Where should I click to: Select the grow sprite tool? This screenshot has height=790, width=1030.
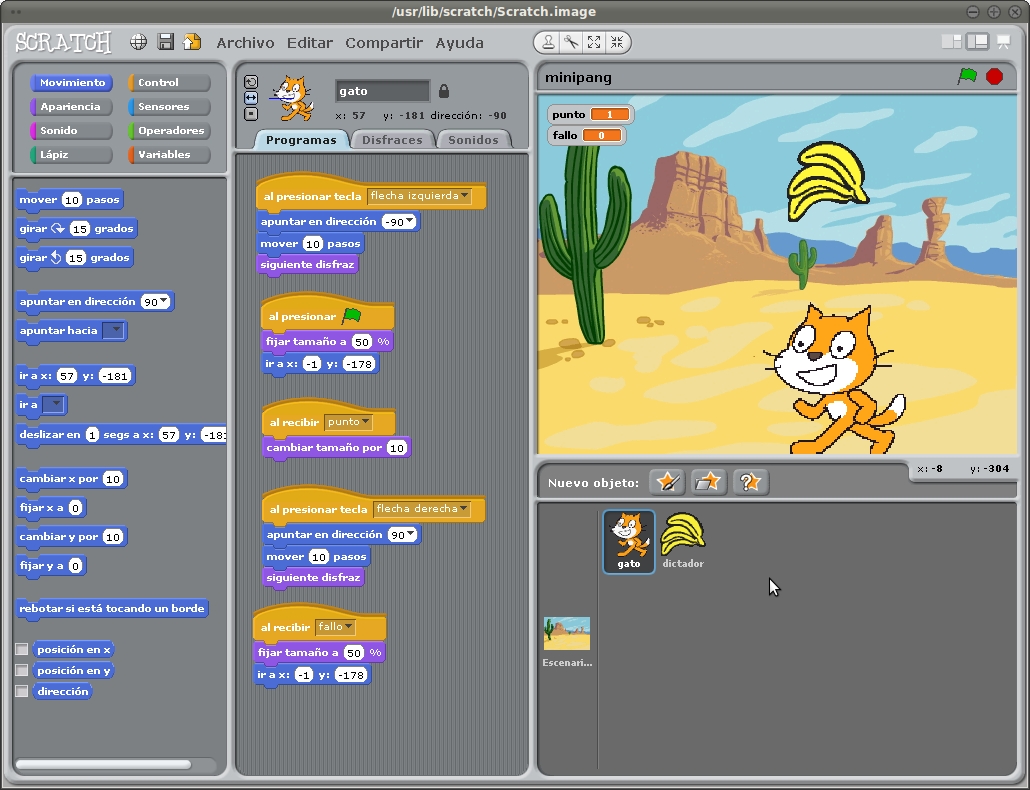pyautogui.click(x=595, y=42)
